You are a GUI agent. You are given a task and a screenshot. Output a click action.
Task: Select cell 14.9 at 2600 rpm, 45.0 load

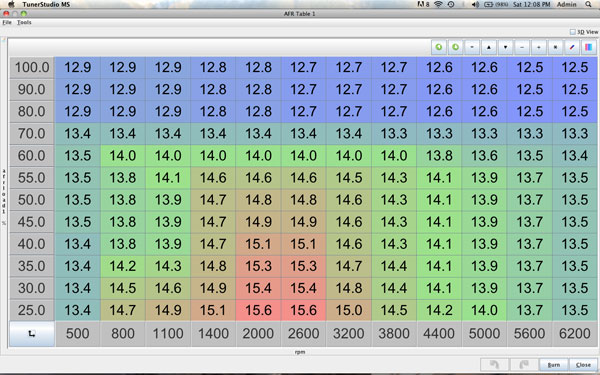pos(303,222)
